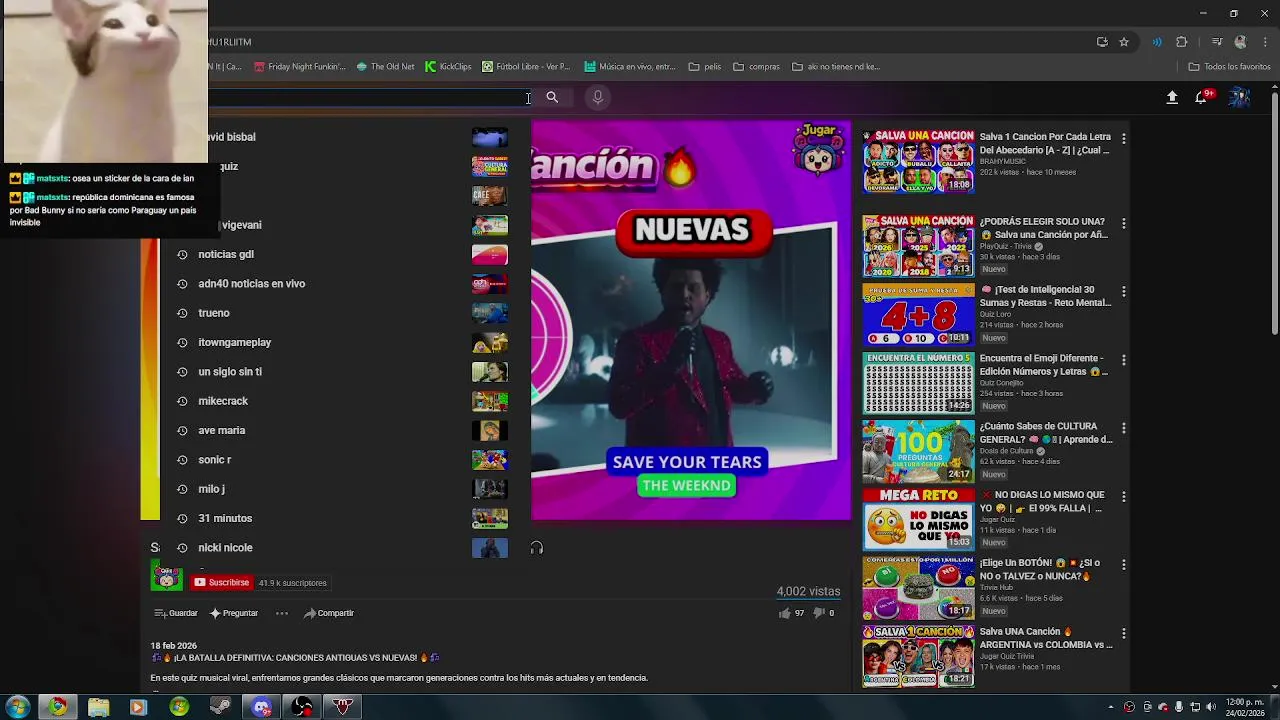Open Discord from the taskbar
Screen dimensions: 1280x720
click(262, 707)
